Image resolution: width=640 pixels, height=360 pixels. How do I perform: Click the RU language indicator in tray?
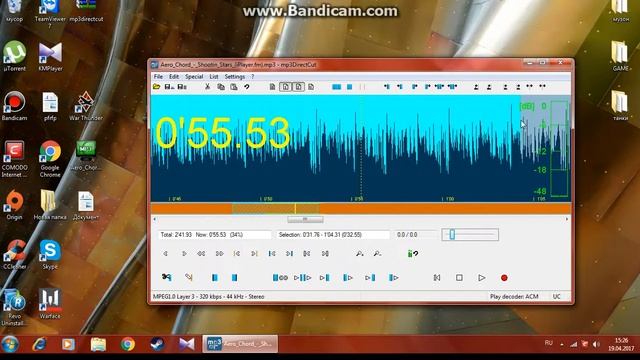coord(549,343)
